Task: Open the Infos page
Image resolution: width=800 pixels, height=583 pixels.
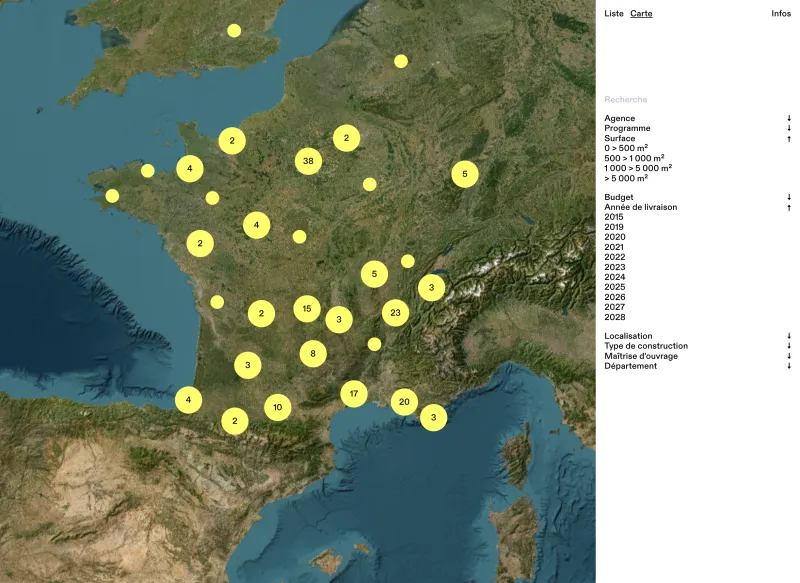Action: click(781, 14)
